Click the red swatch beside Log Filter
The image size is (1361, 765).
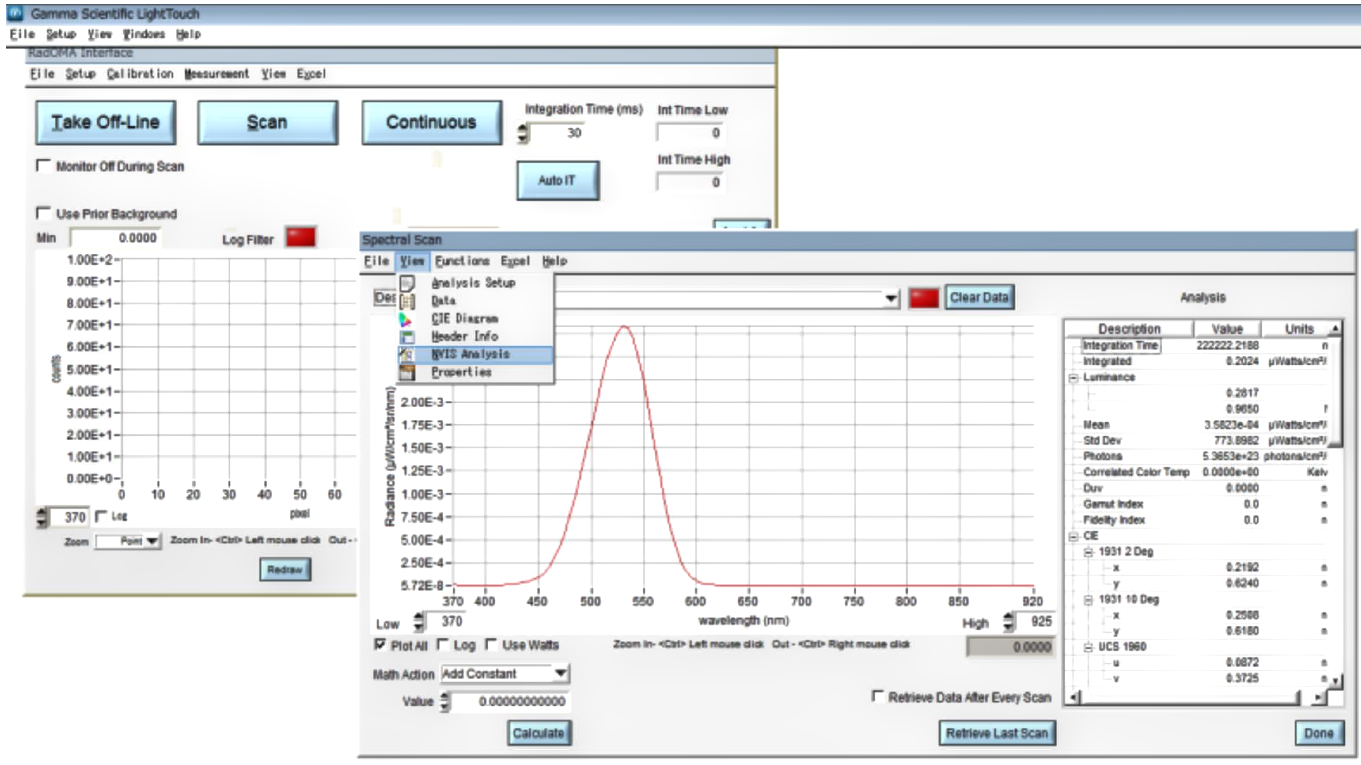(300, 237)
